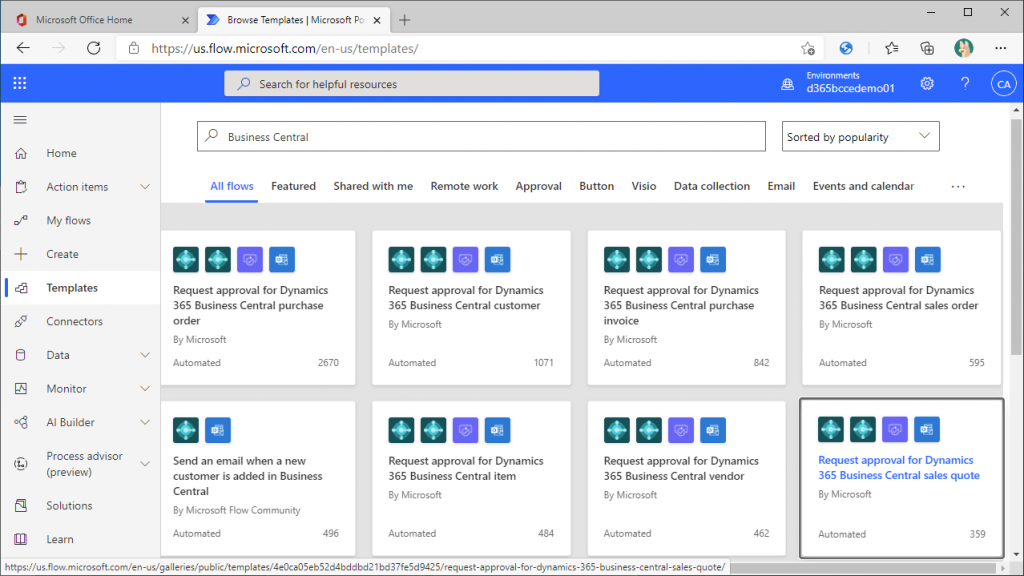This screenshot has width=1024, height=576.
Task: Open the Approval tab
Action: 538,186
